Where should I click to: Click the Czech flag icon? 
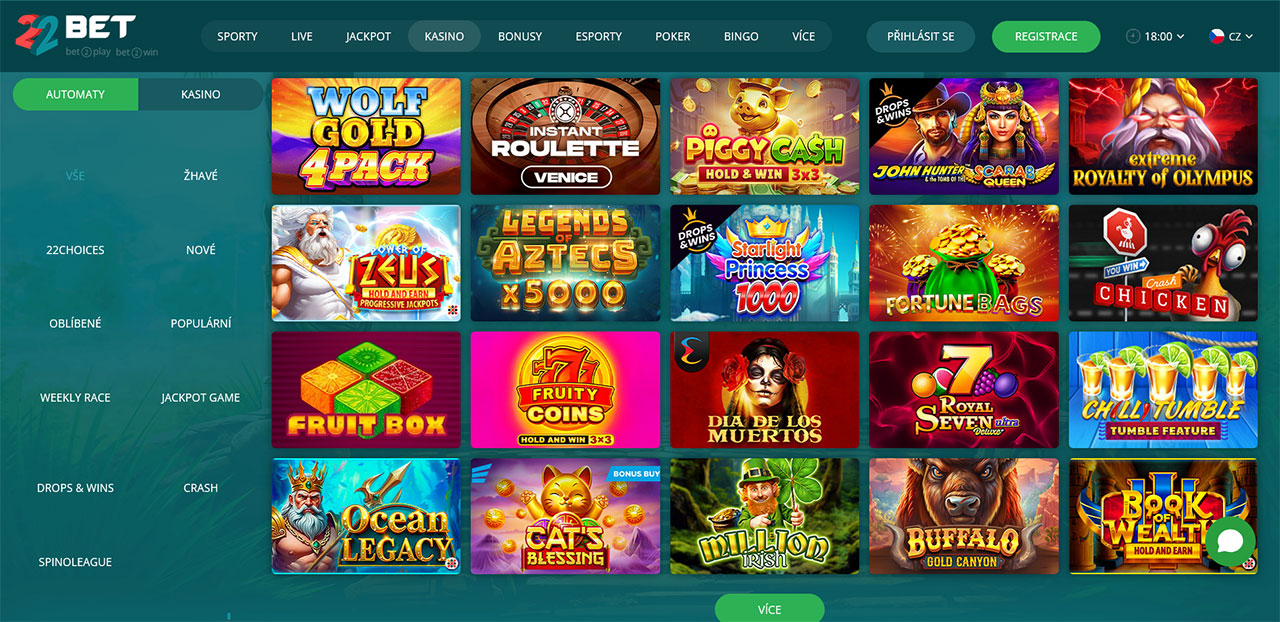pos(1217,36)
